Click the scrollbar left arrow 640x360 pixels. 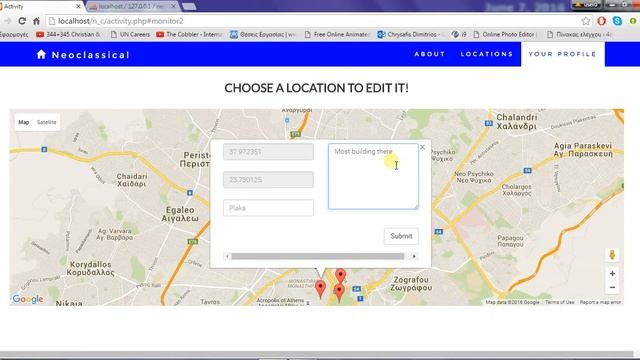point(227,256)
